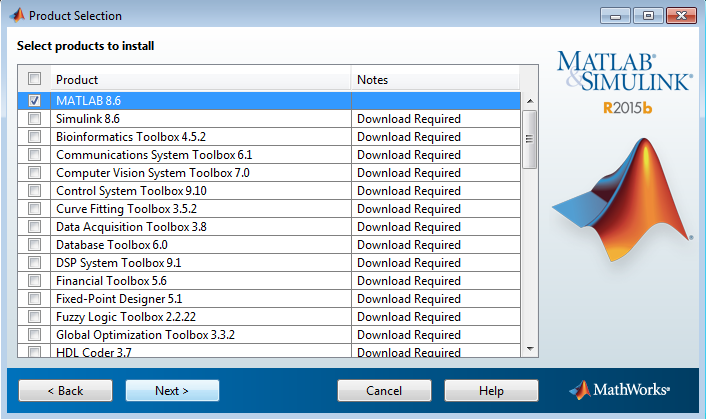Click Fuzzy Logic Toolbox 2.2.22 name
The image size is (706, 419).
pos(126,317)
